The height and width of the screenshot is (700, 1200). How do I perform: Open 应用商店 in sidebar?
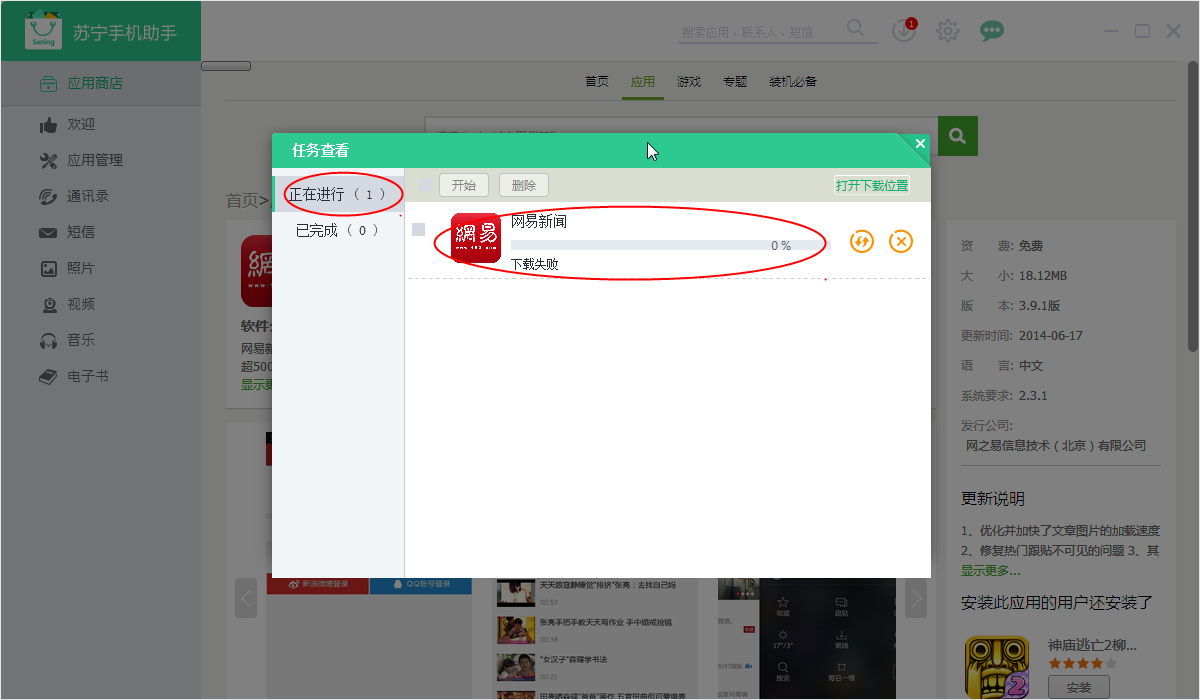[100, 84]
